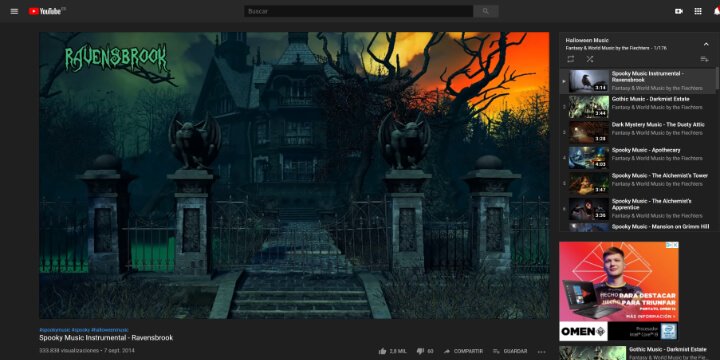The width and height of the screenshot is (720, 360).
Task: Open Gothic Music - Darkmist Estate playlist entry
Action: point(637,107)
